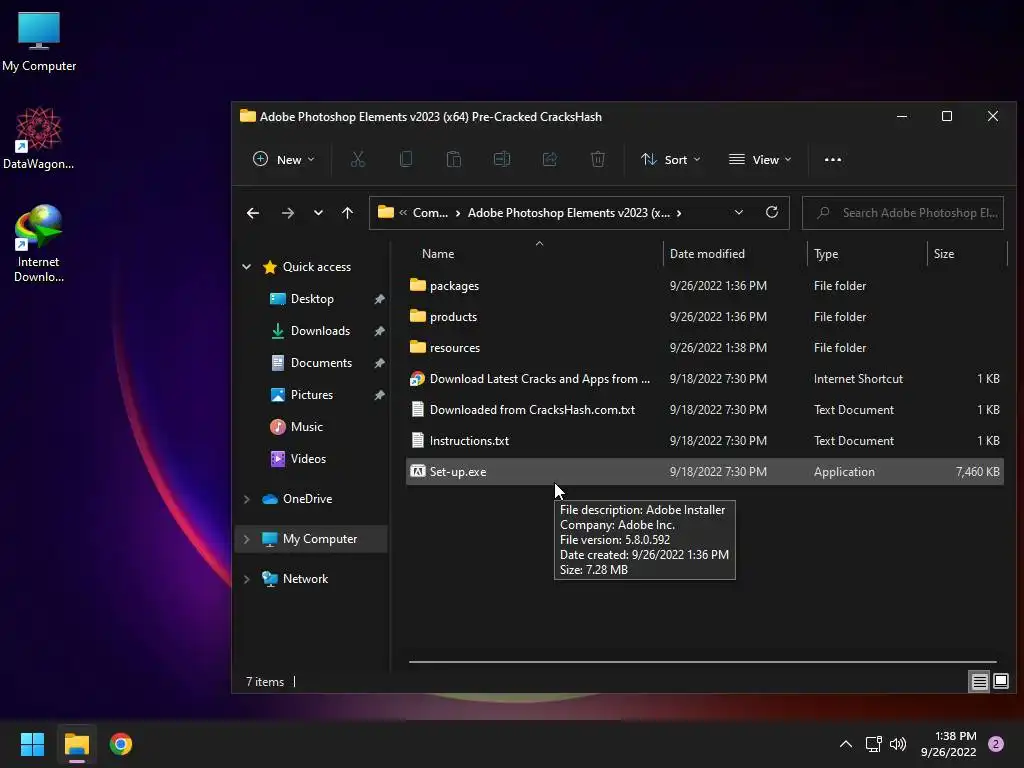Select Documents in Quick access
1024x768 pixels.
(x=321, y=363)
